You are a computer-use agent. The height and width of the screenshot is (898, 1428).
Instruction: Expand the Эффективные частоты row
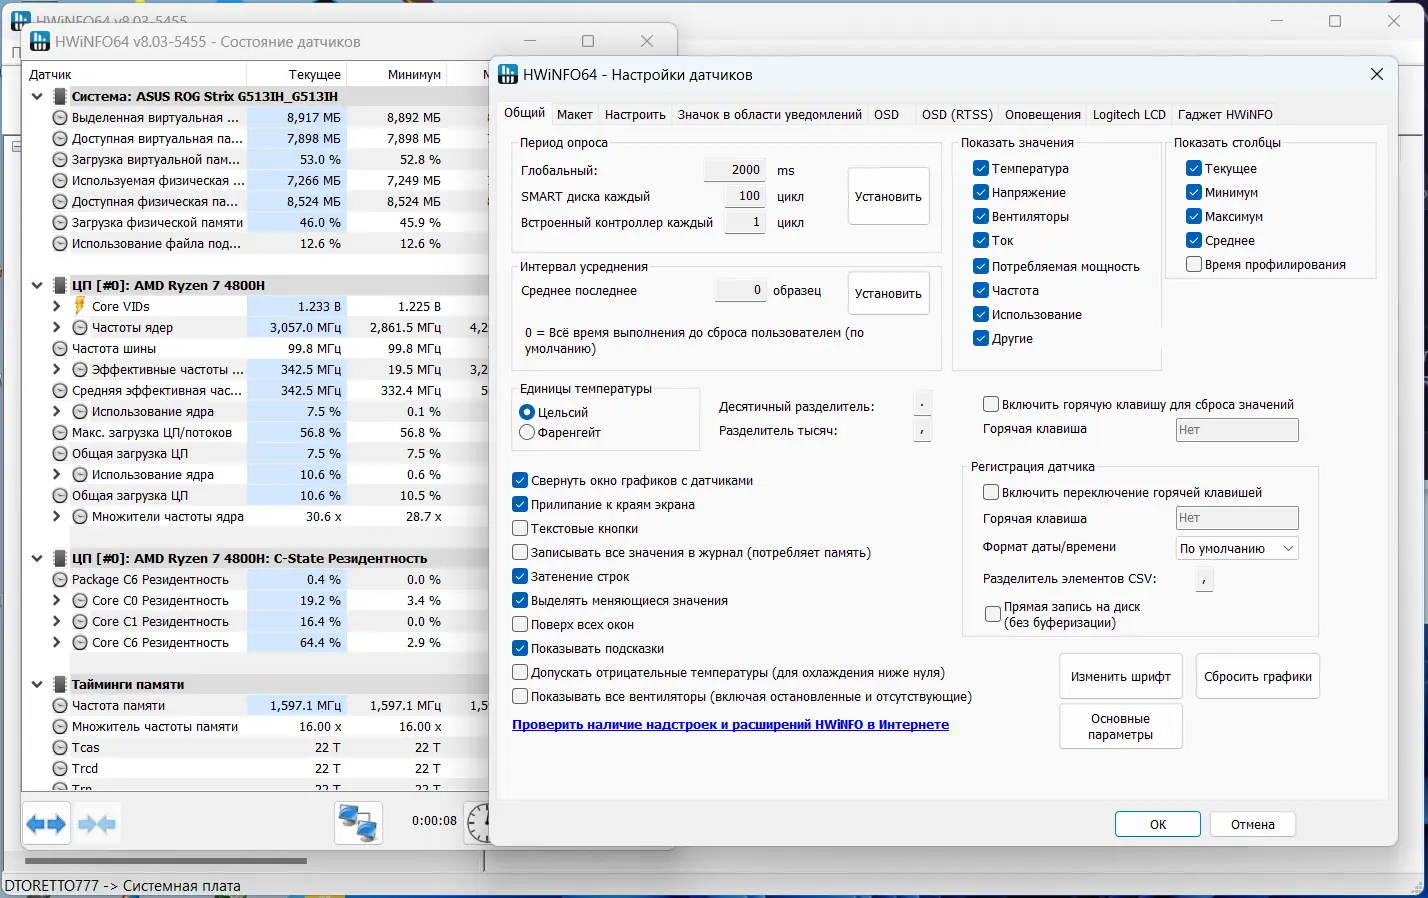[57, 370]
